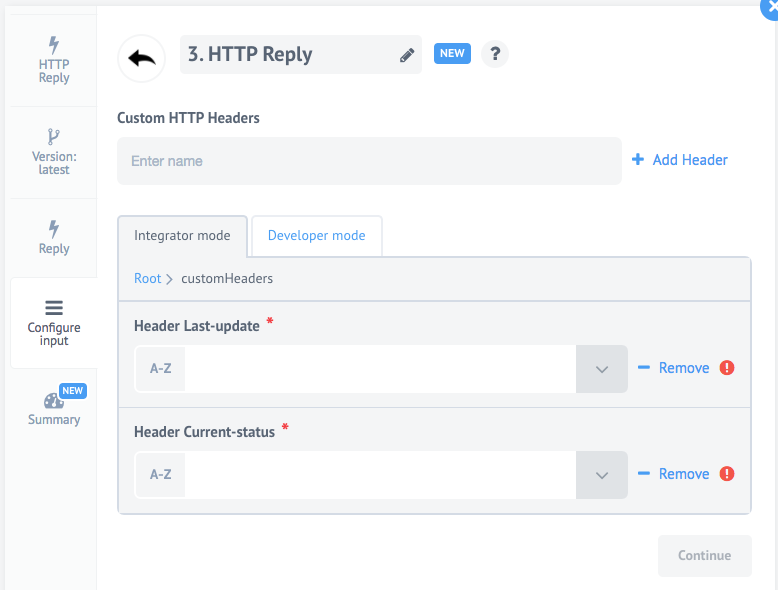Expand the Header Current-status dropdown arrow
The height and width of the screenshot is (590, 778).
[x=601, y=475]
